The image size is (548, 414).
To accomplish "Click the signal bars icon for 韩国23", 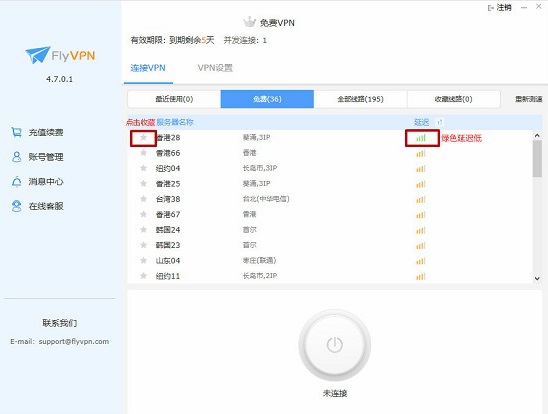I will pyautogui.click(x=421, y=245).
